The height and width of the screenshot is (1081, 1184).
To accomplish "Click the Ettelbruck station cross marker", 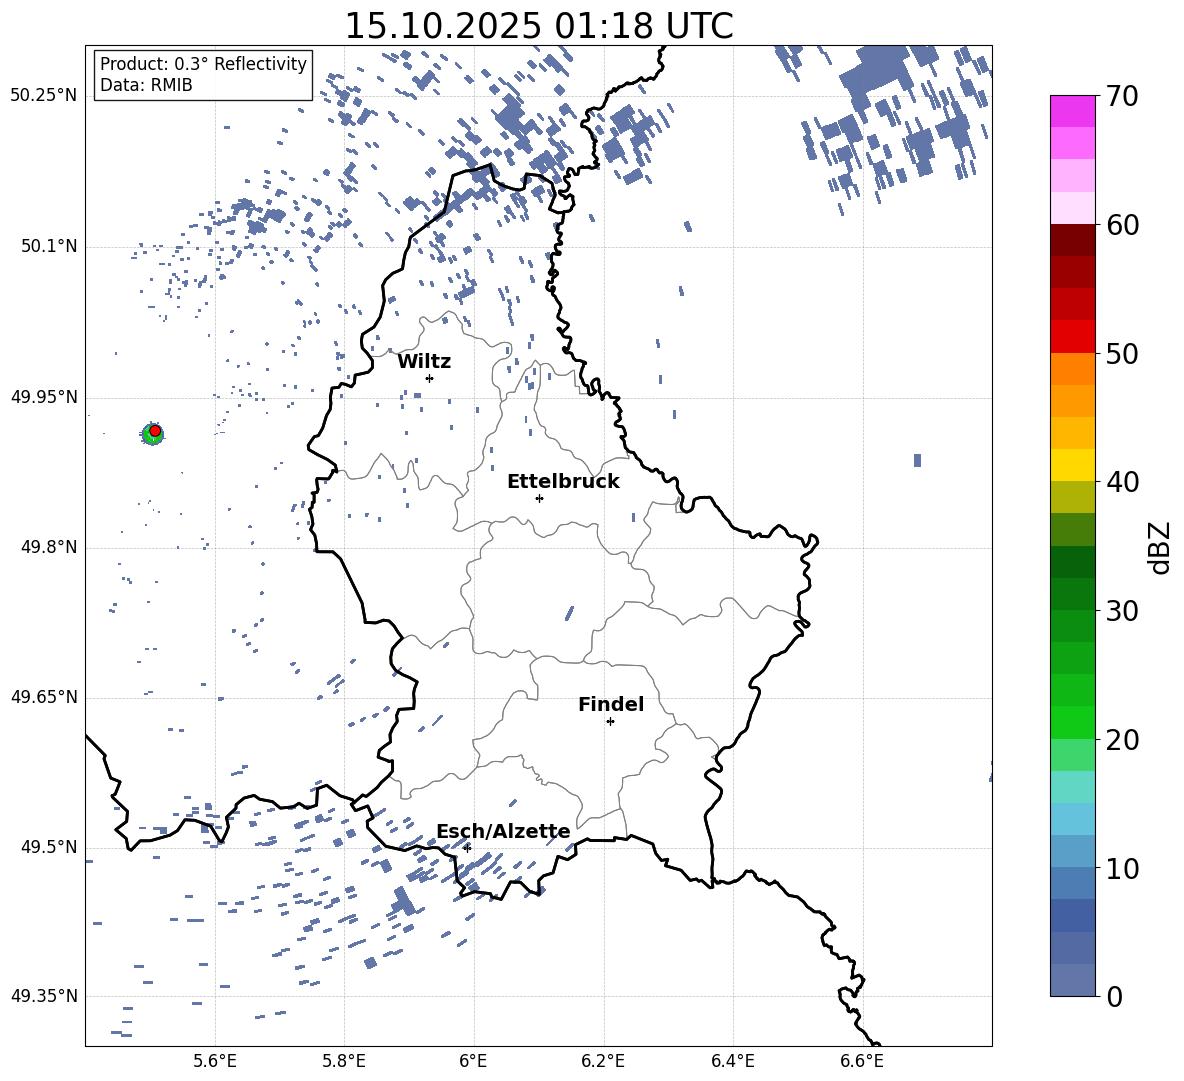I will click(x=539, y=498).
